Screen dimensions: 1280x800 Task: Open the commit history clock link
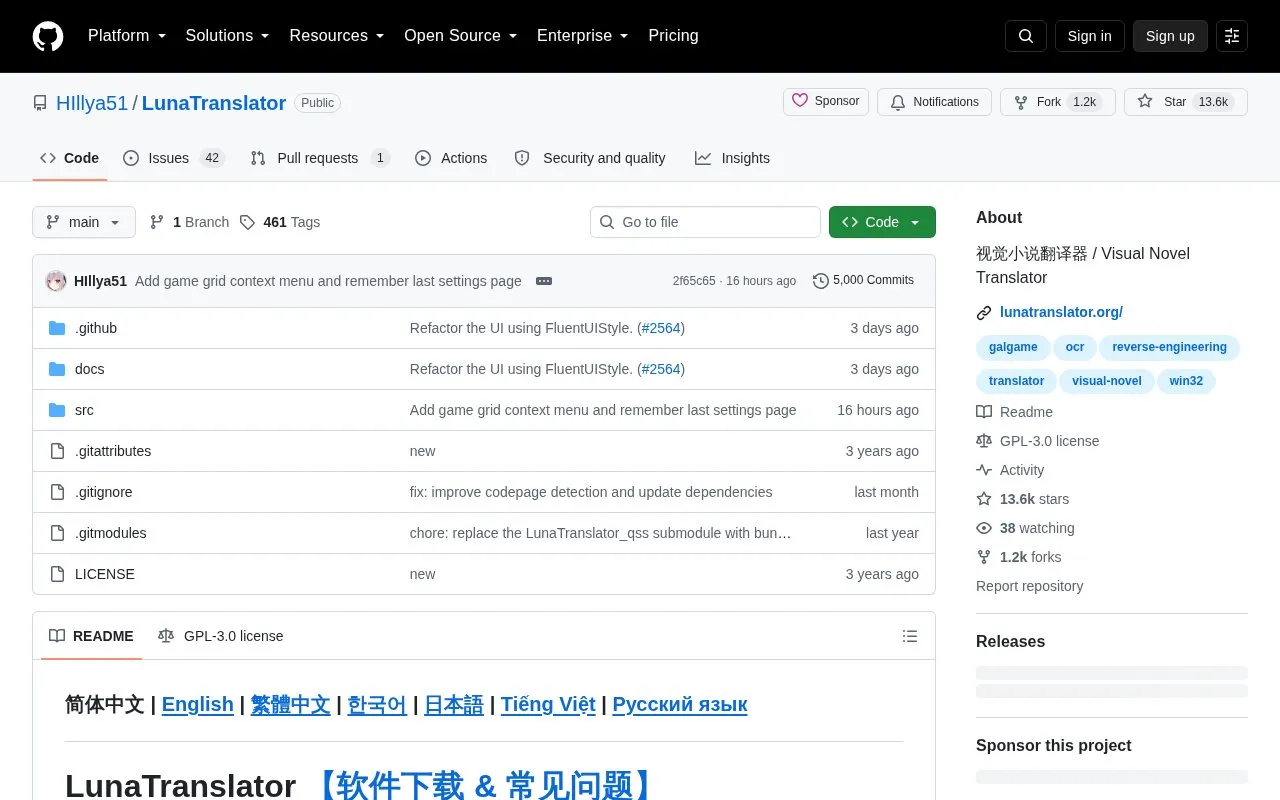click(x=863, y=280)
